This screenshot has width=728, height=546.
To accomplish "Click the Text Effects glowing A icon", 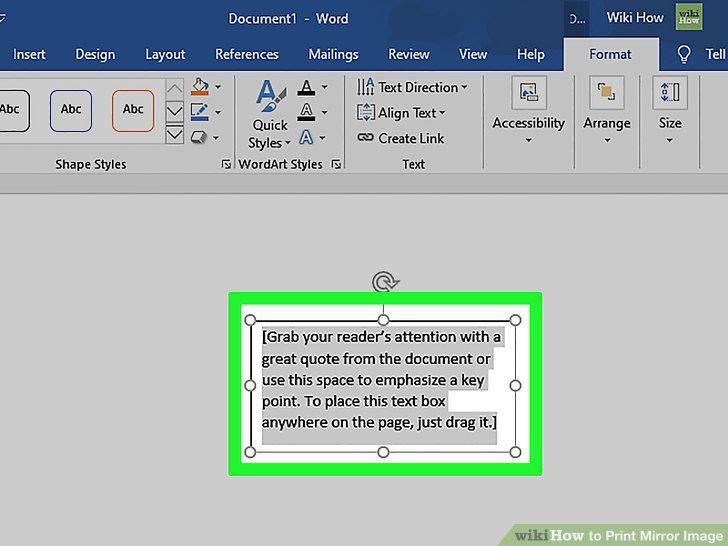I will point(306,137).
